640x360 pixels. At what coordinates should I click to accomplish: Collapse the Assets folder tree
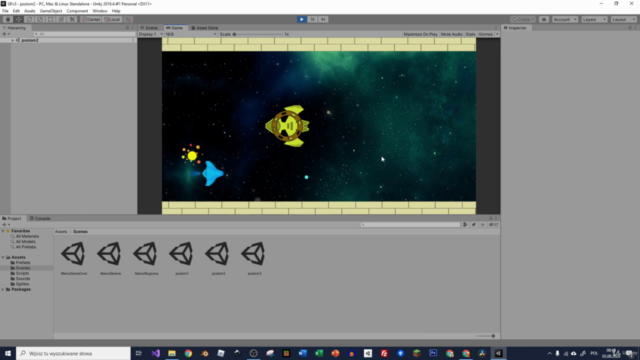(3, 258)
